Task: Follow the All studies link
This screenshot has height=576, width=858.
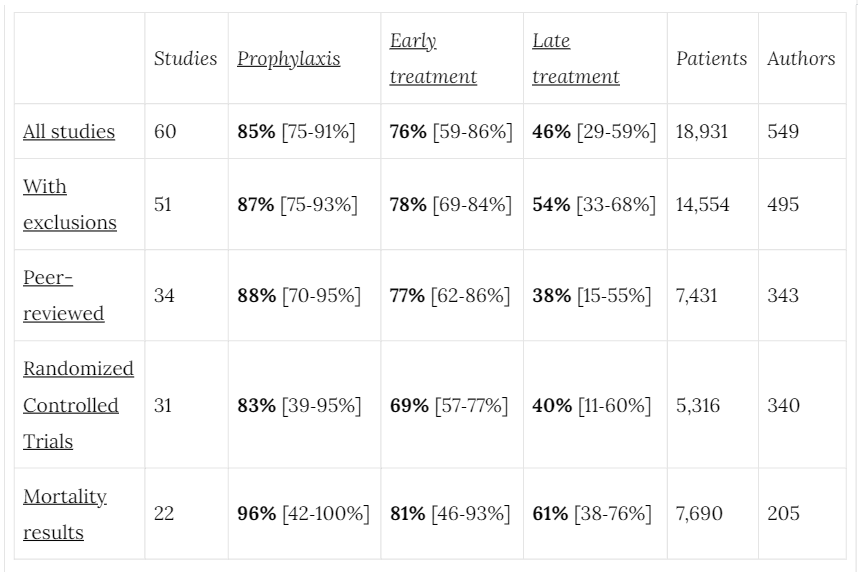Action: [x=69, y=132]
